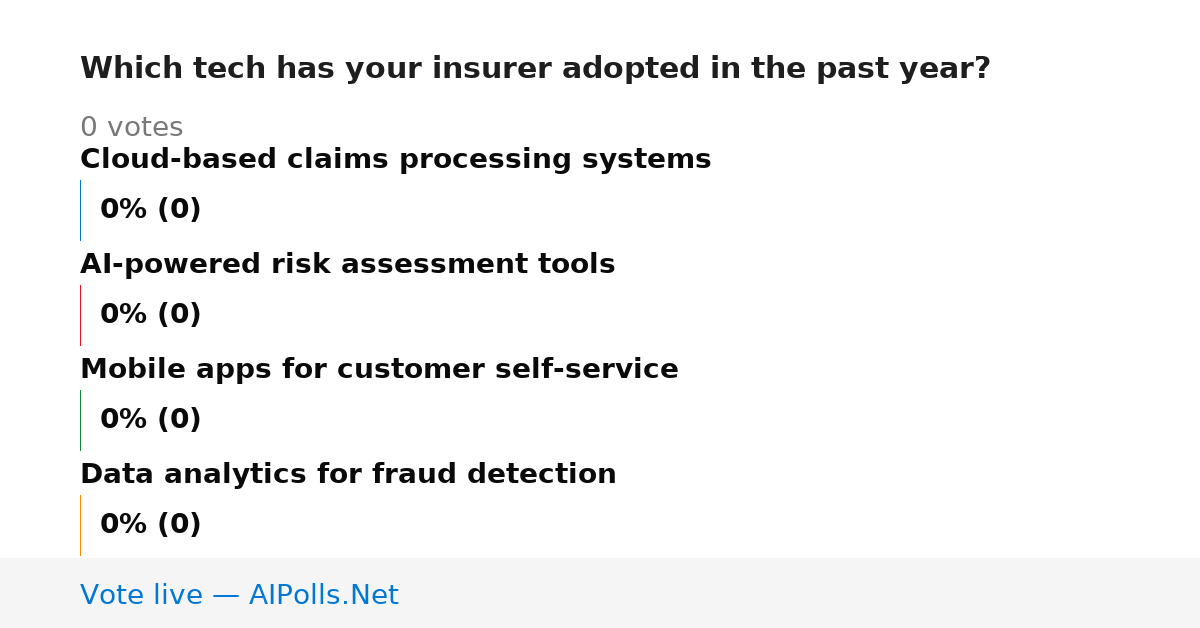Click the red bar for AI-powered risk
This screenshot has height=628, width=1200.
80,315
